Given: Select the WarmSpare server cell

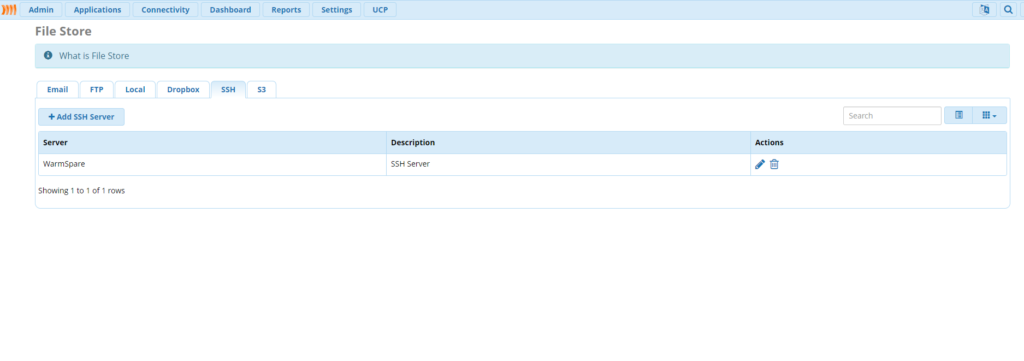Looking at the screenshot, I should tap(212, 165).
